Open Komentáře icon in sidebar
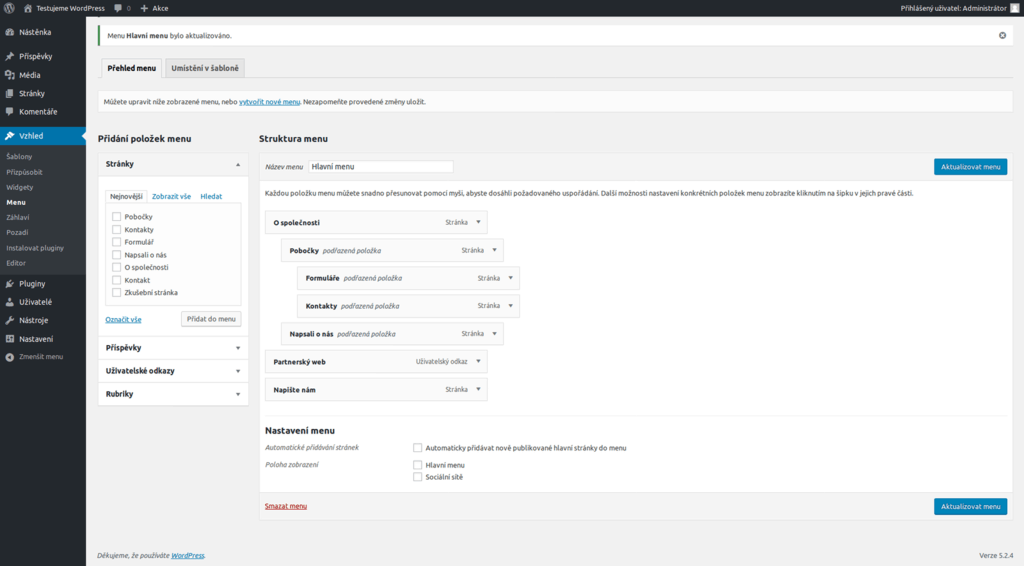 tap(10, 112)
